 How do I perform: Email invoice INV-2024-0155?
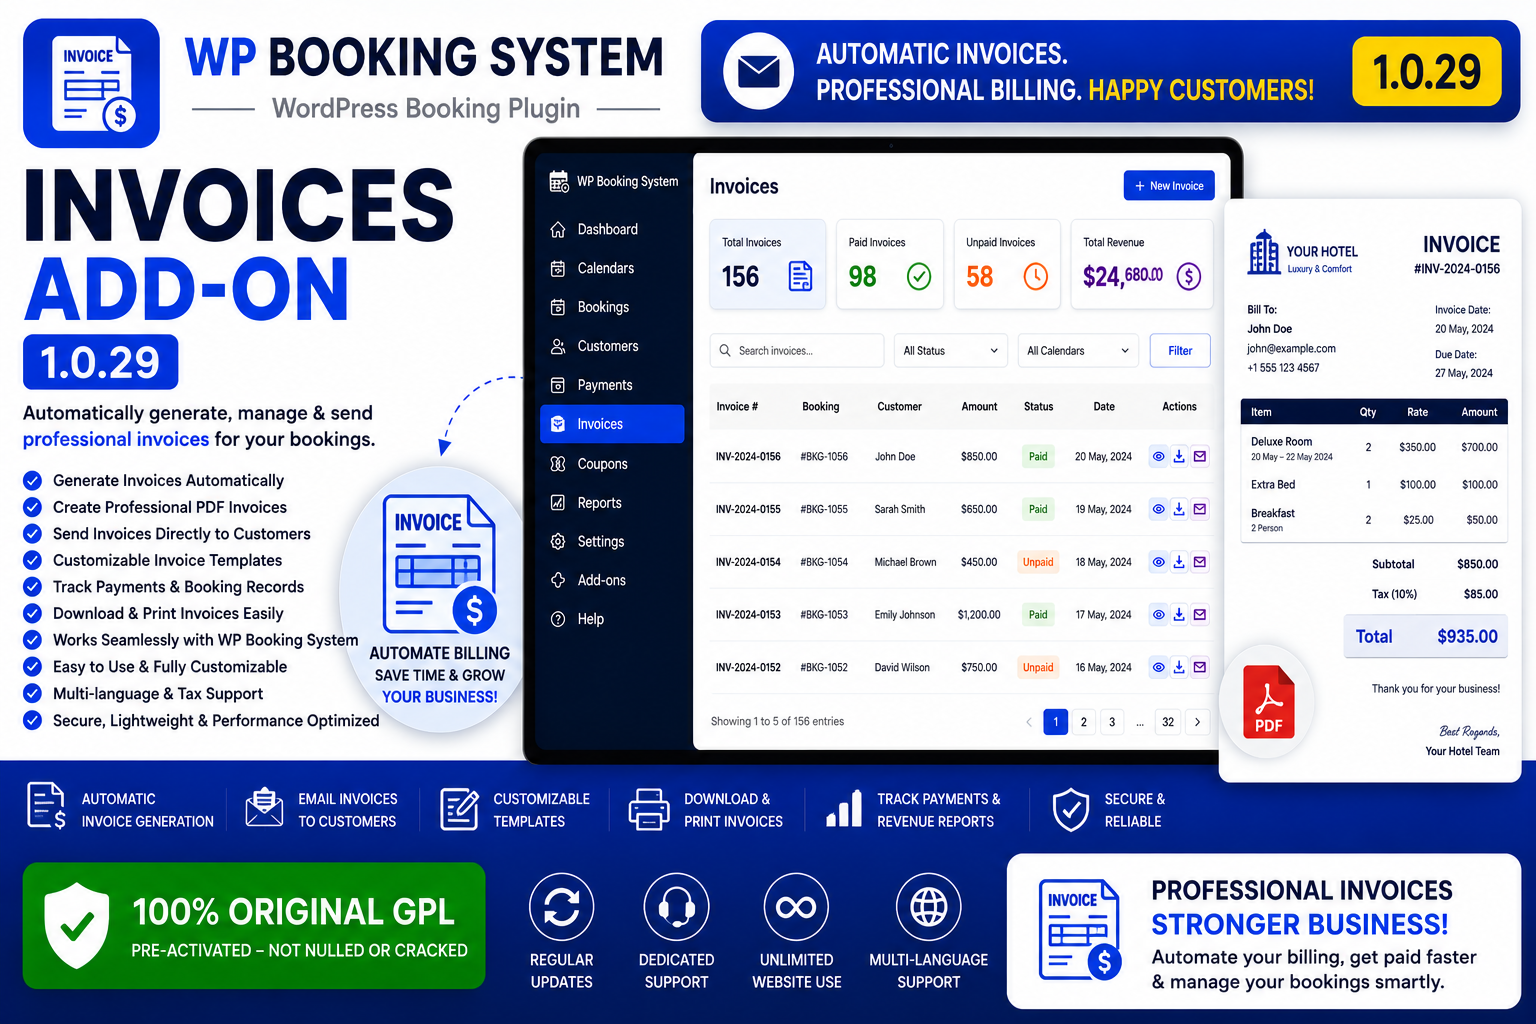coord(1200,509)
